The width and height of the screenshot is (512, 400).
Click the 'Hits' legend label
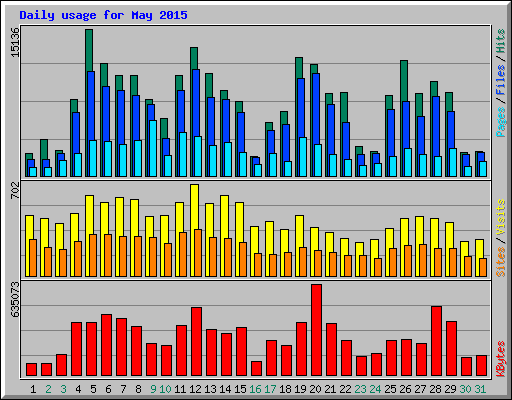click(501, 41)
